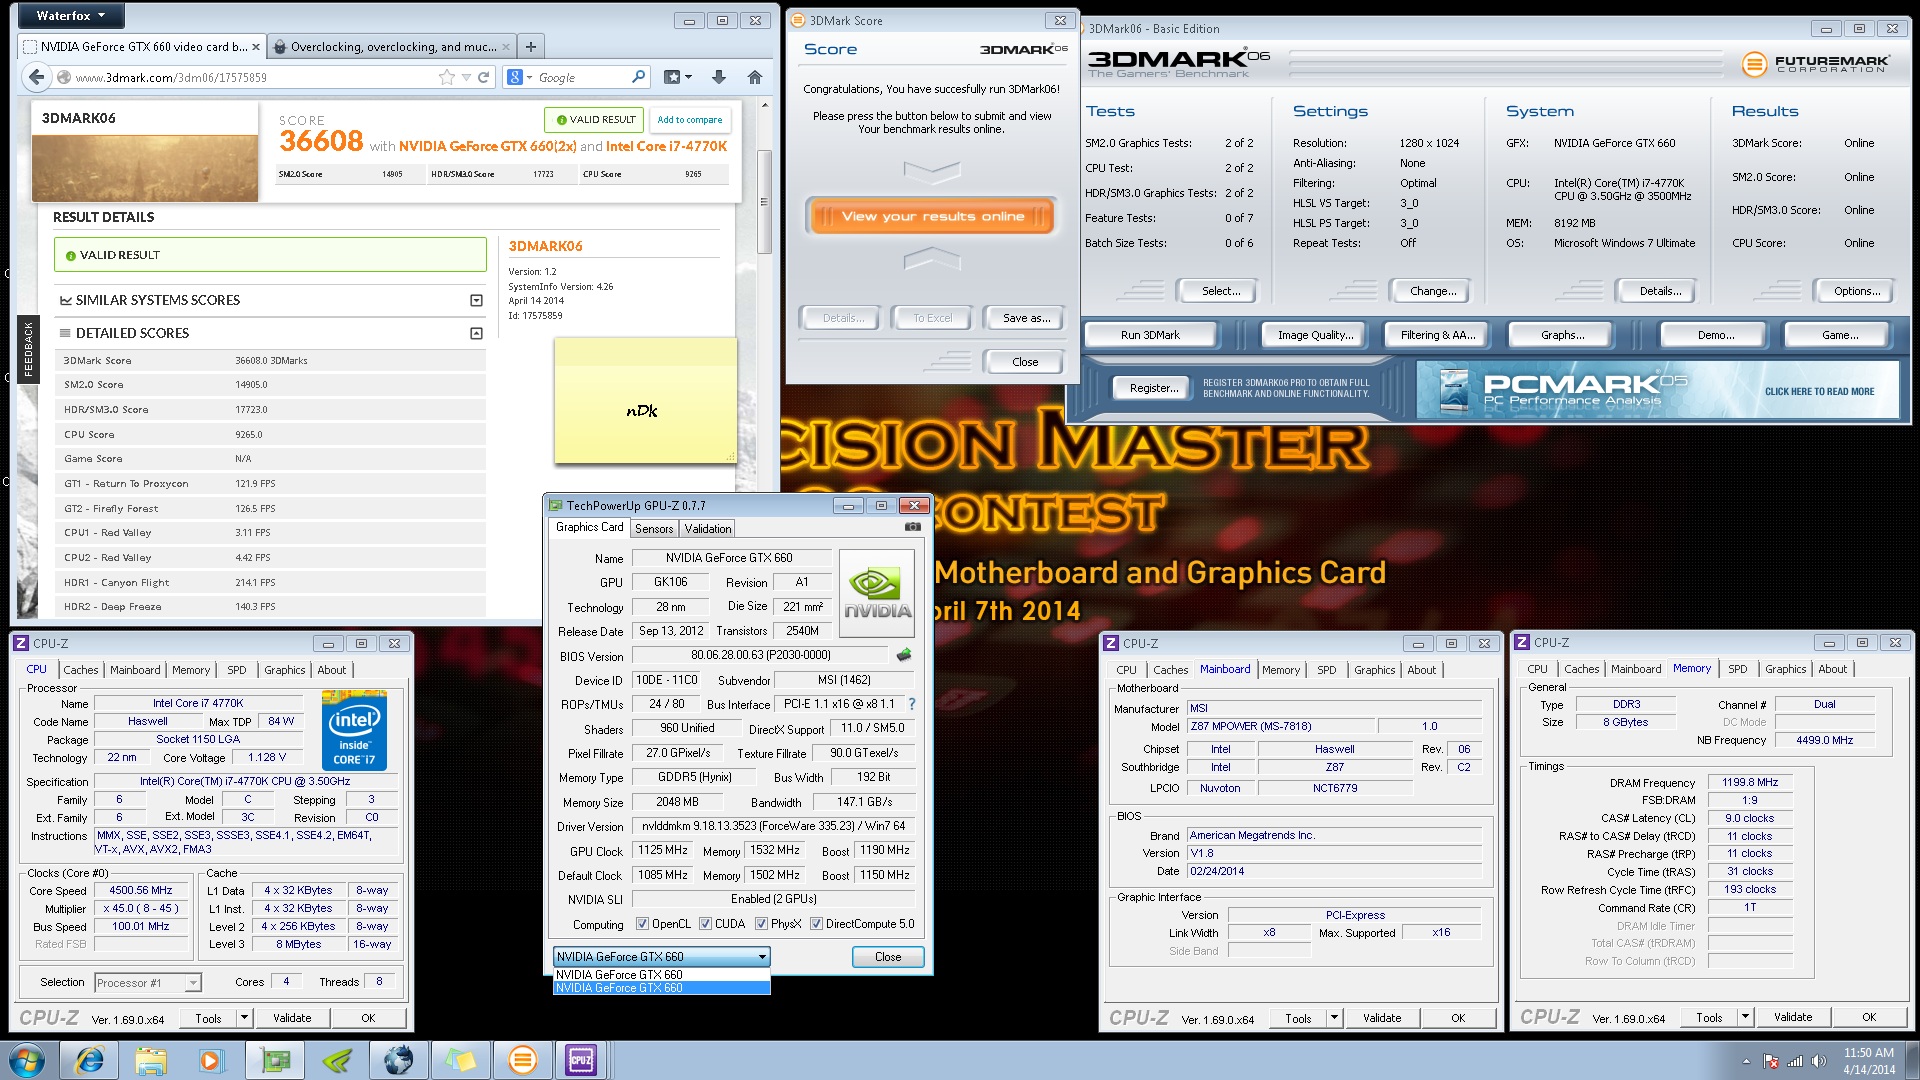1920x1080 pixels.
Task: Open the bookmarks menu icon in Waterfox
Action: pos(678,77)
